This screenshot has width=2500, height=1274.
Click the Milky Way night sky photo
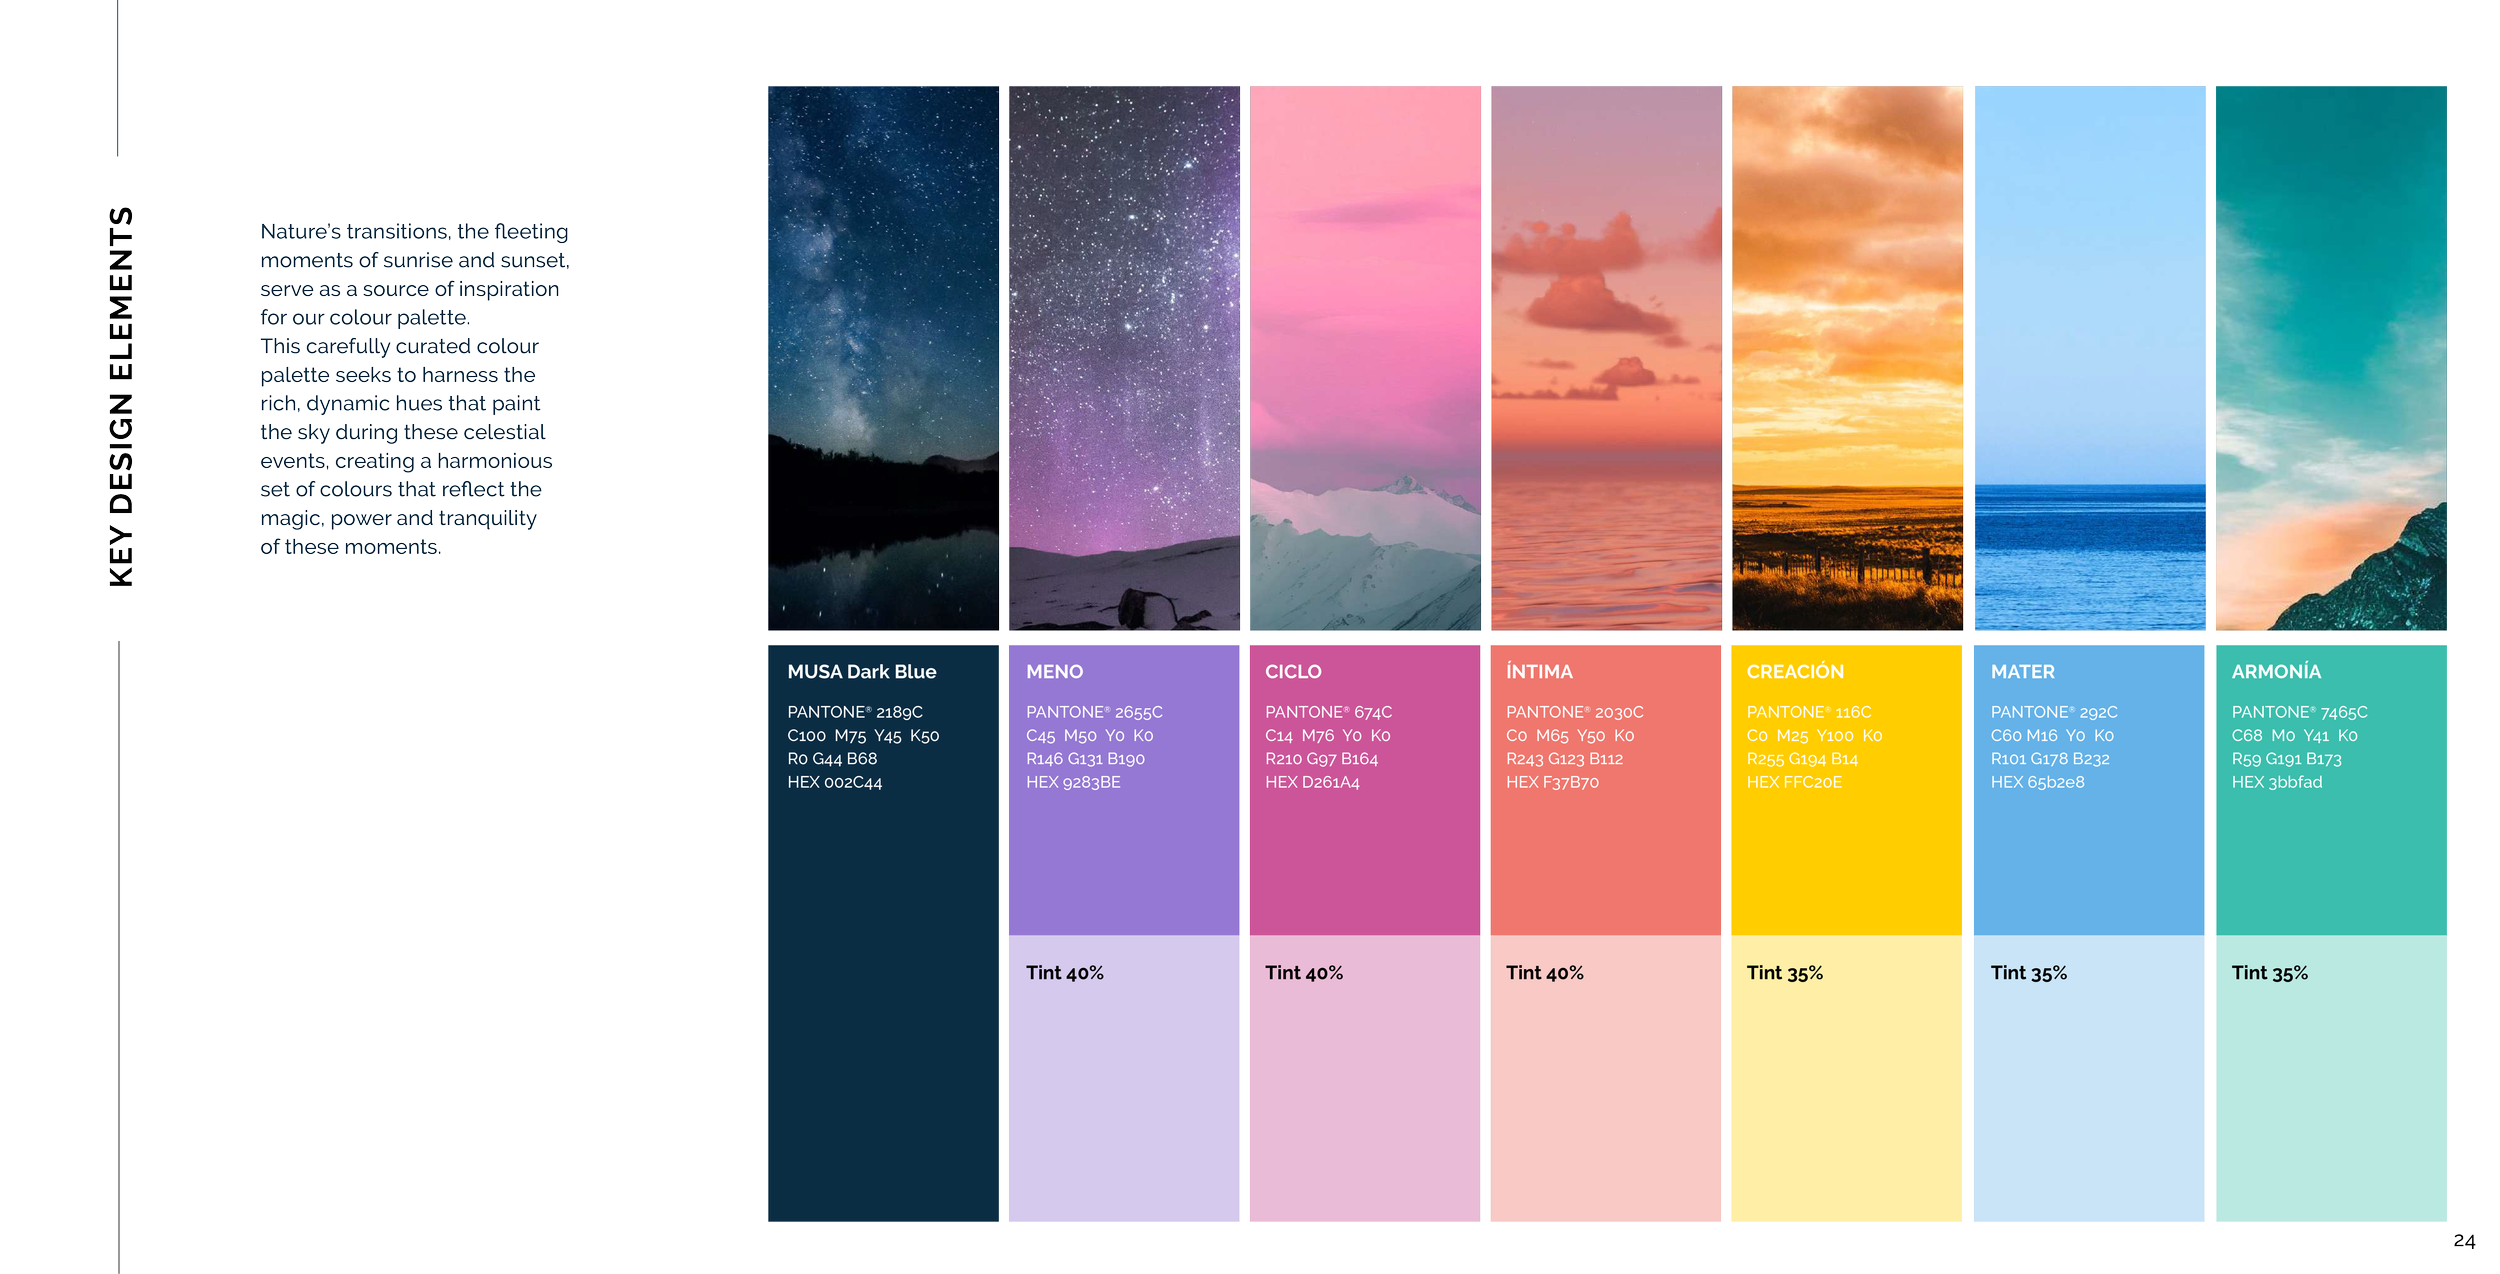click(x=883, y=358)
